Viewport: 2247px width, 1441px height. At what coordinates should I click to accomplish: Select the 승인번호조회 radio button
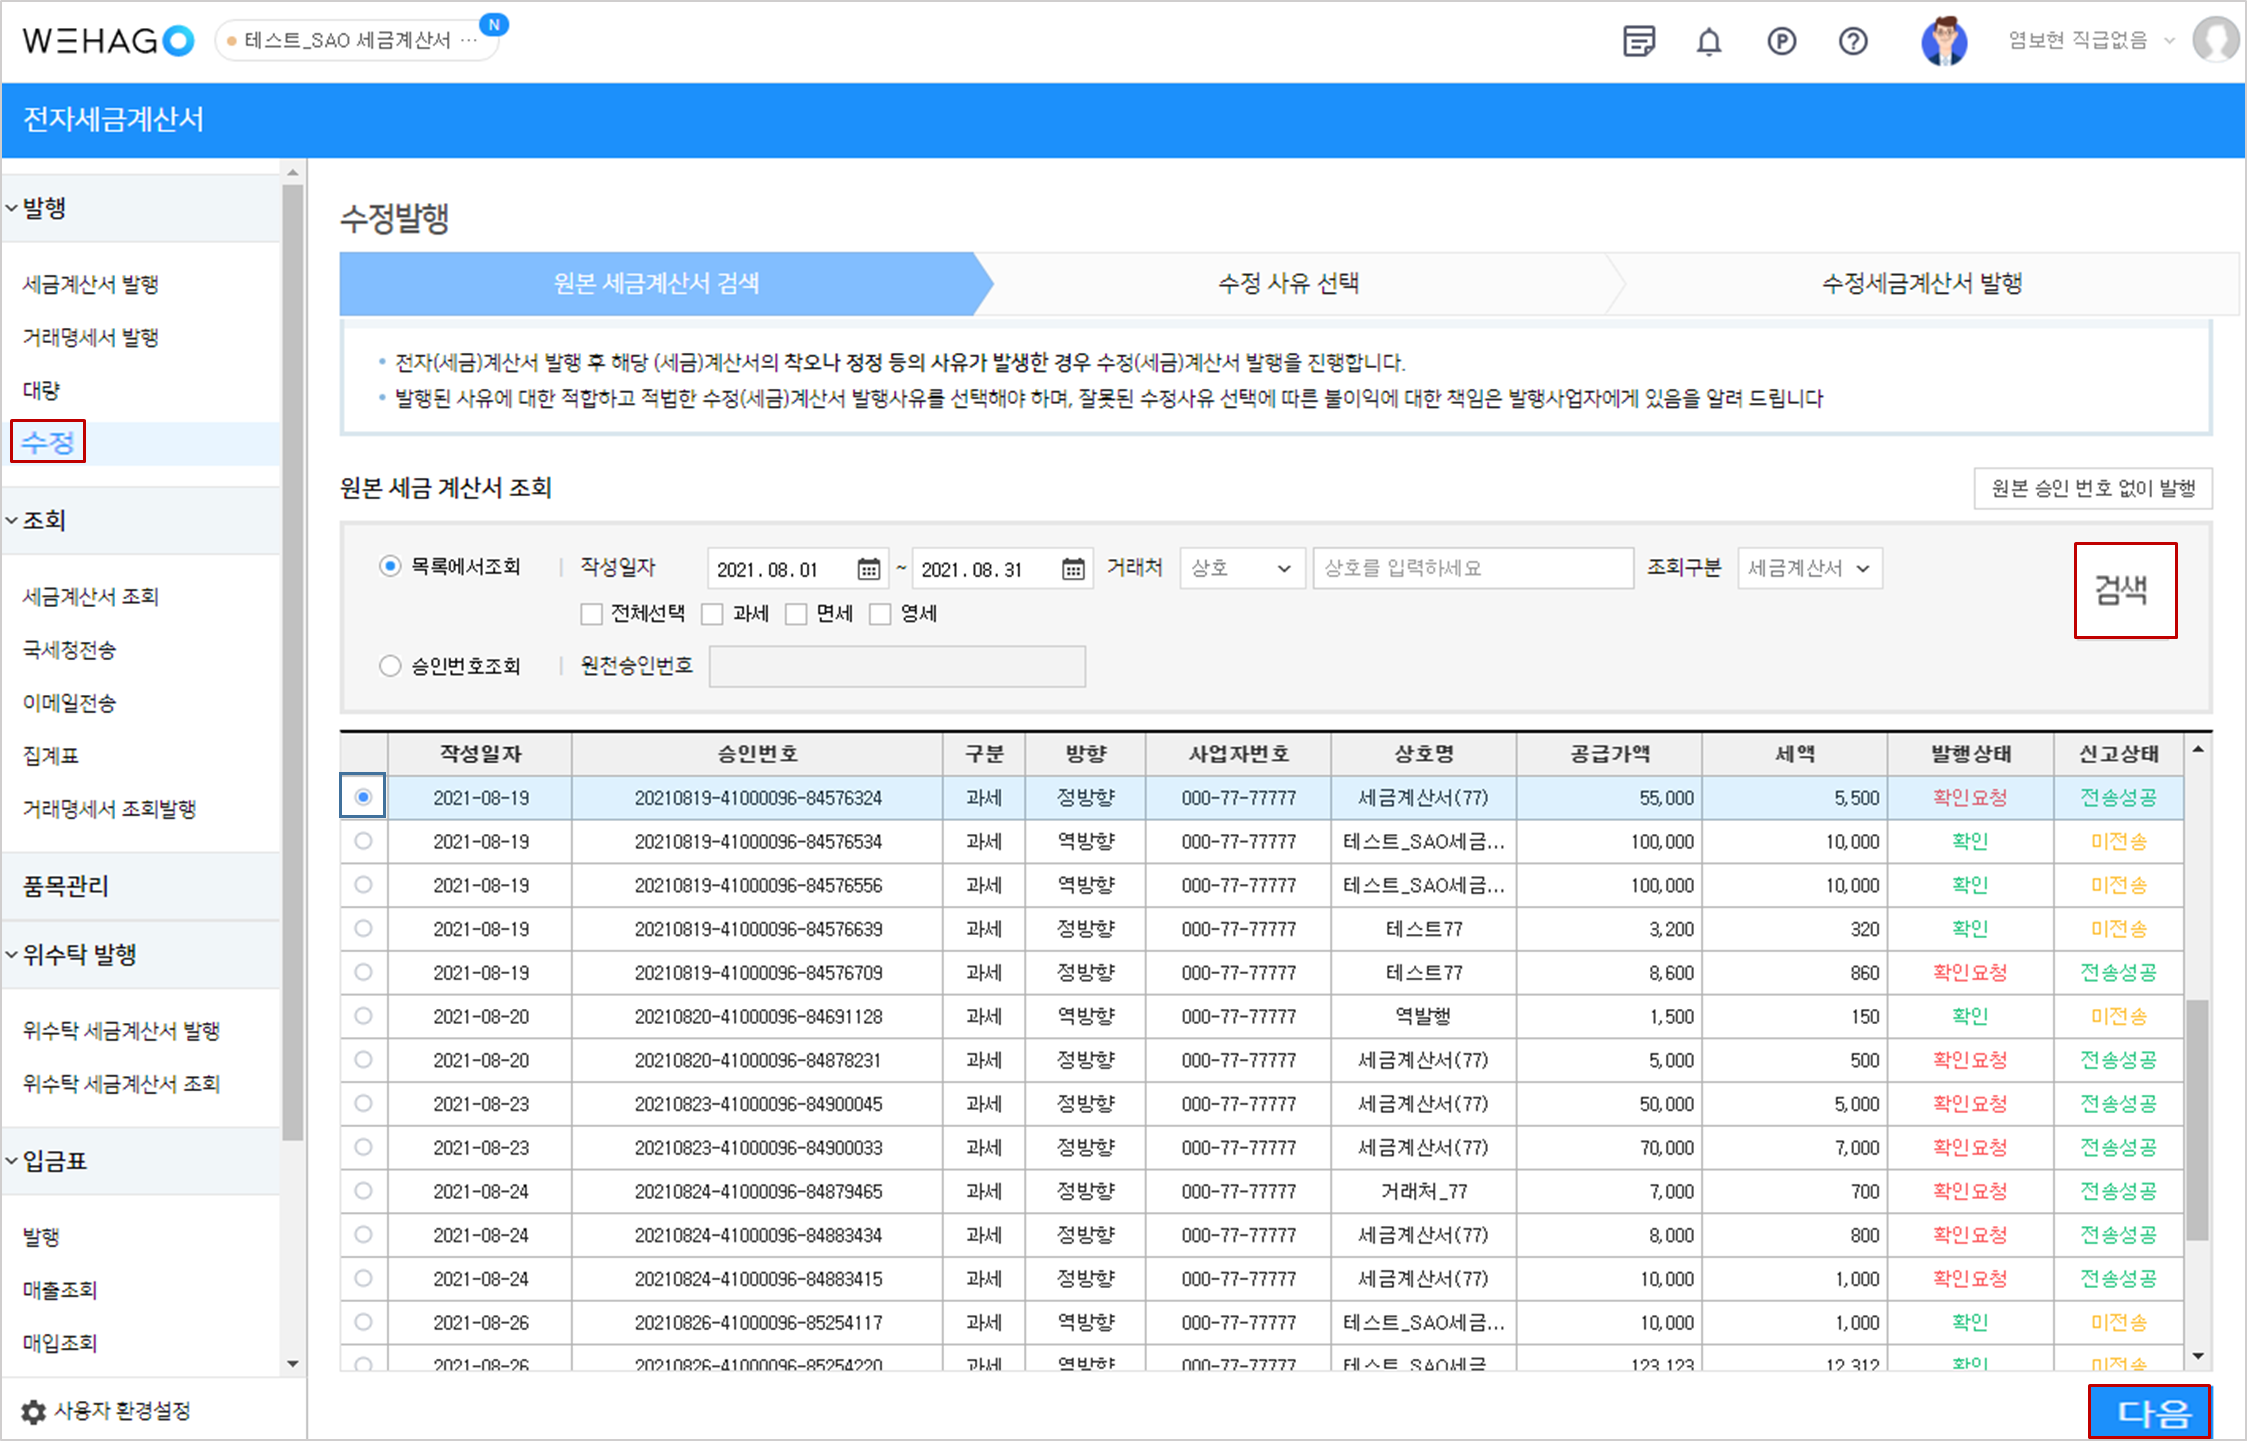pyautogui.click(x=390, y=666)
